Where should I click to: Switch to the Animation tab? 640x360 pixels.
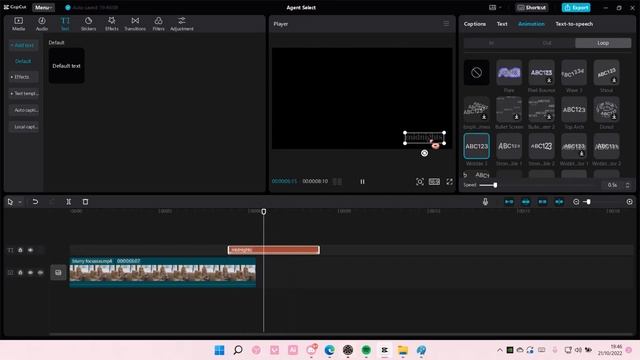[x=531, y=24]
